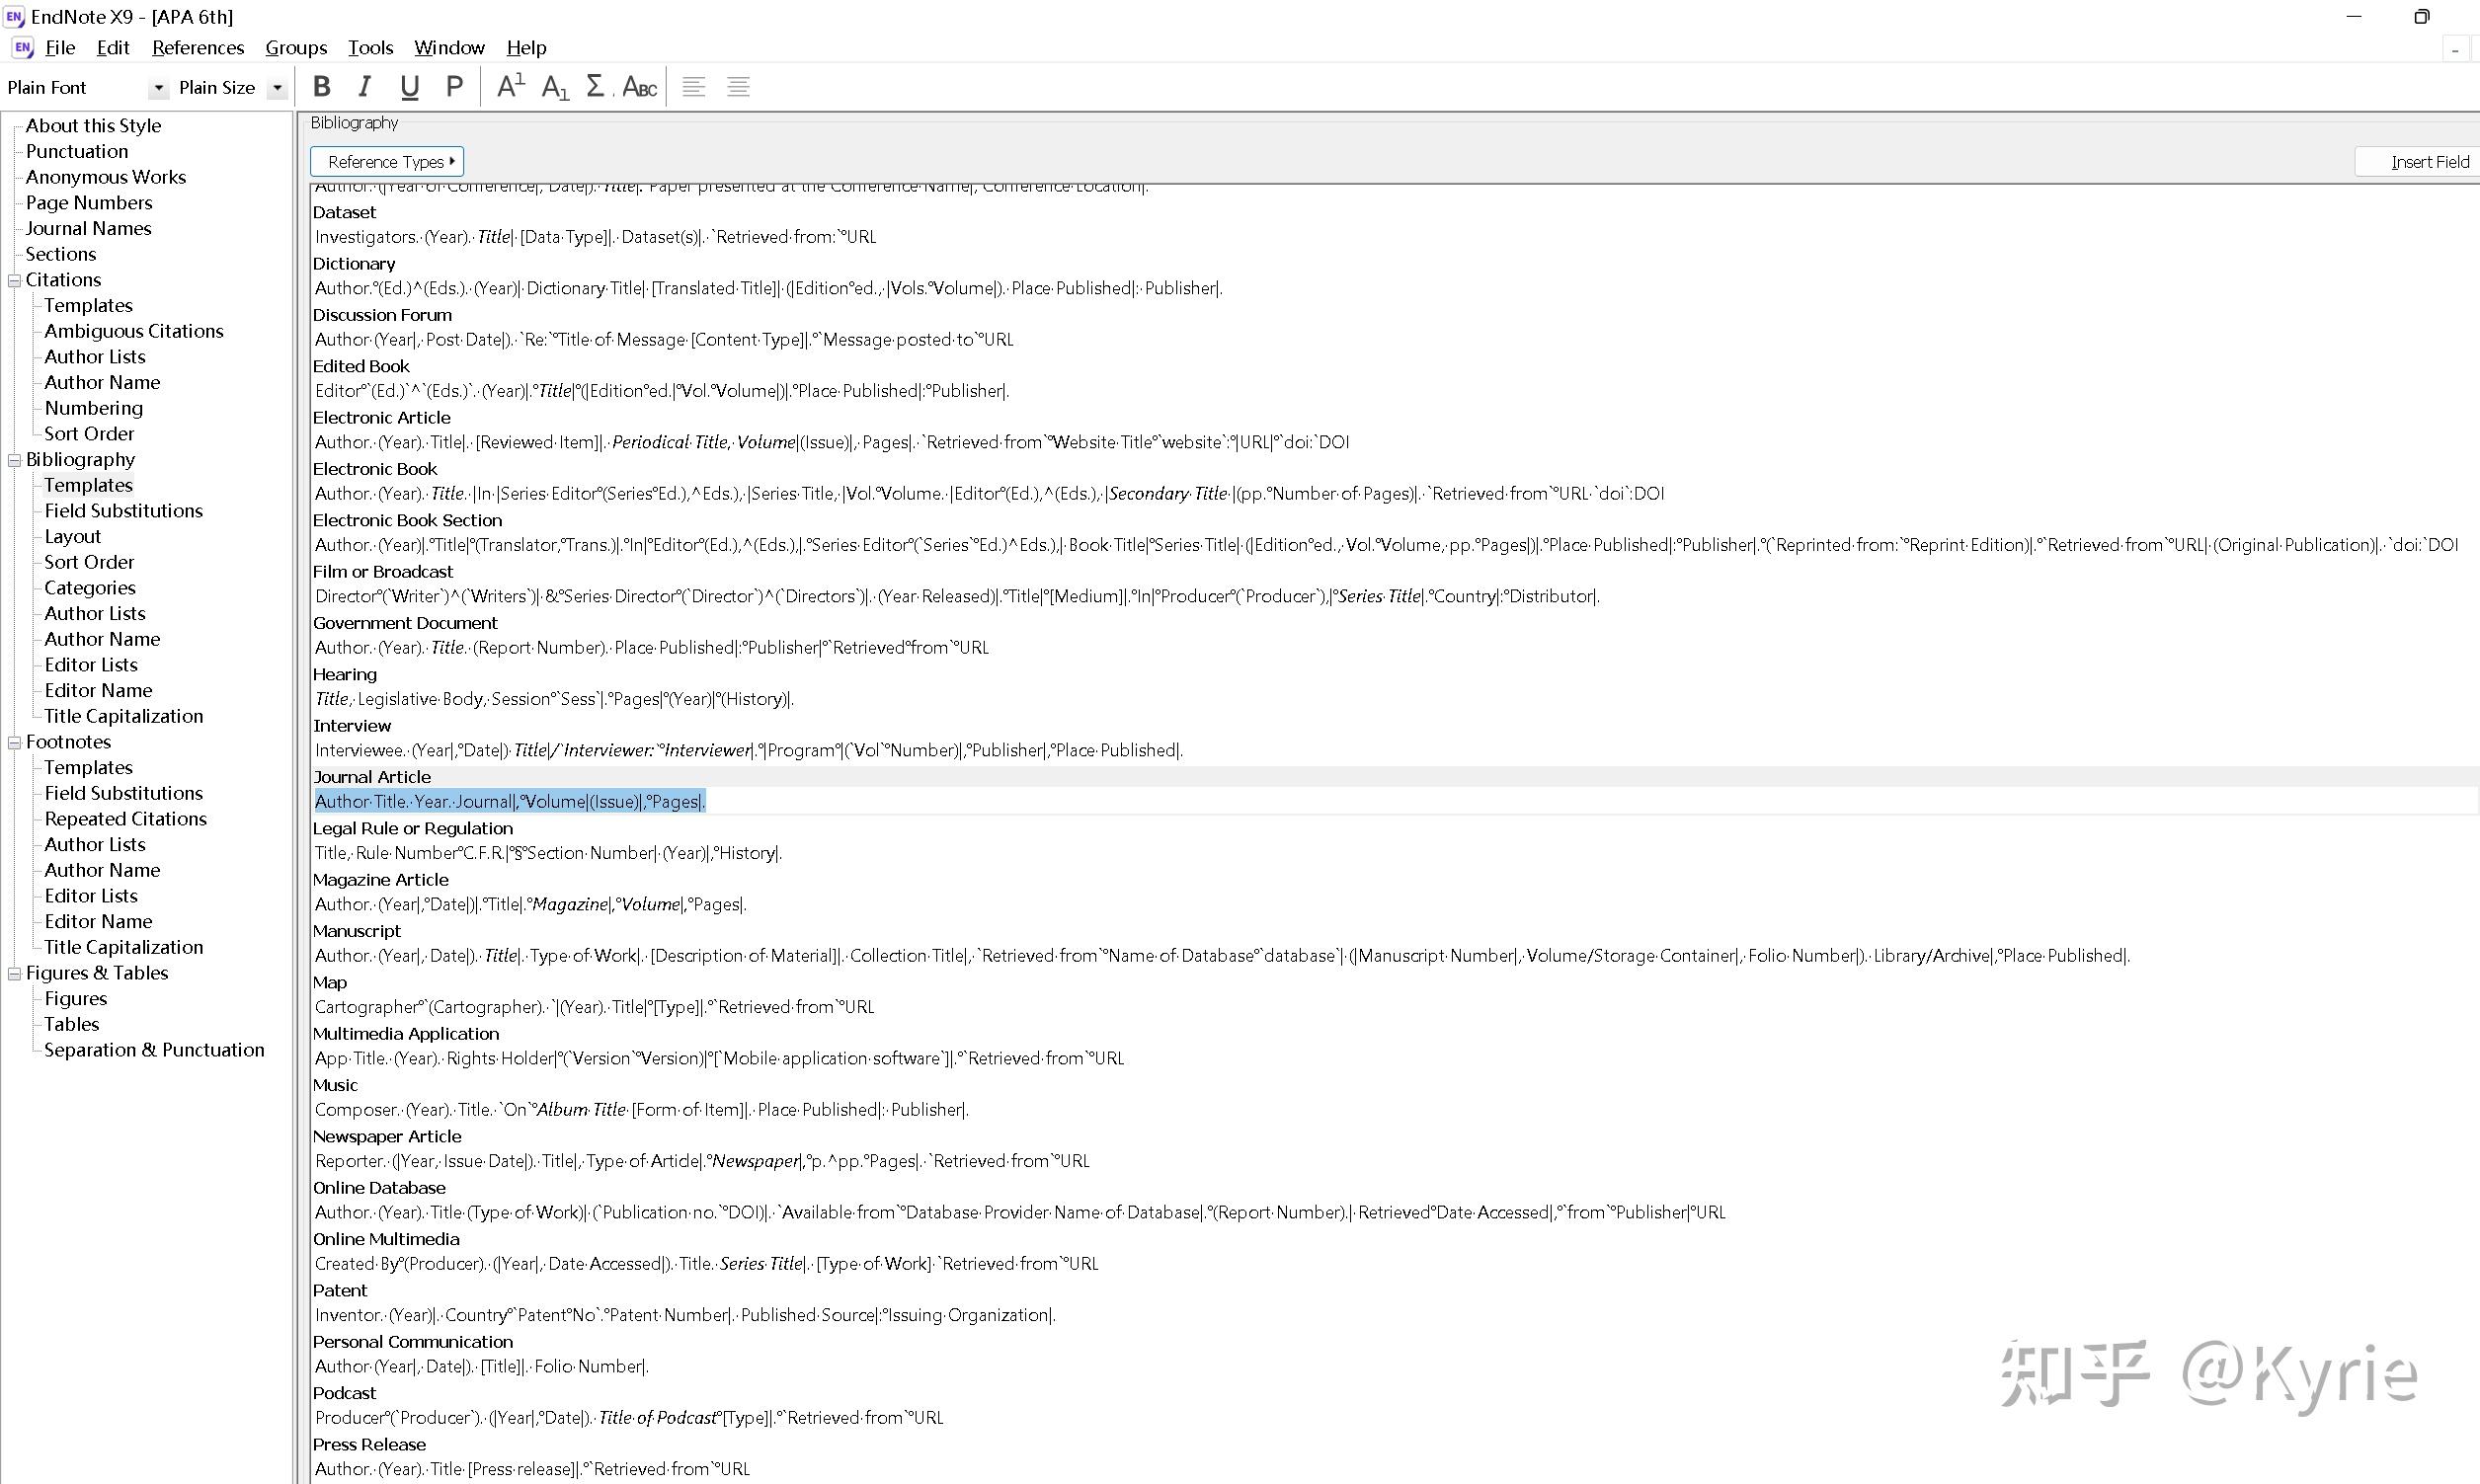Open the Groups menu

(x=296, y=47)
